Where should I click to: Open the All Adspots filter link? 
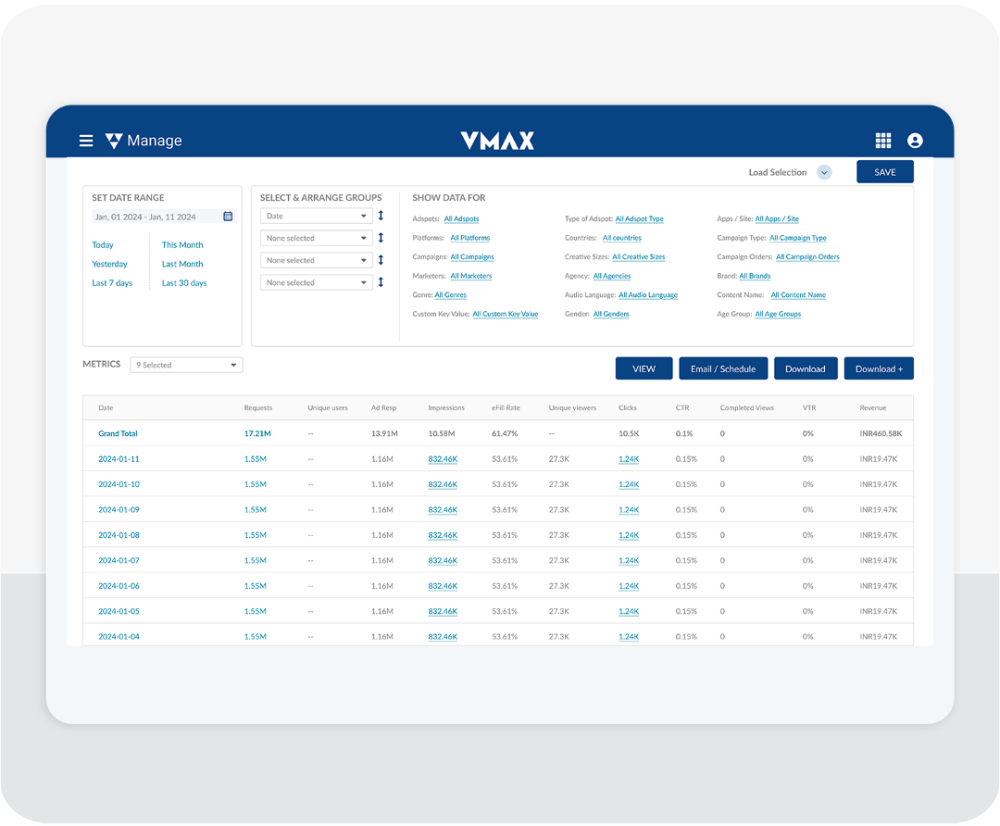point(461,219)
